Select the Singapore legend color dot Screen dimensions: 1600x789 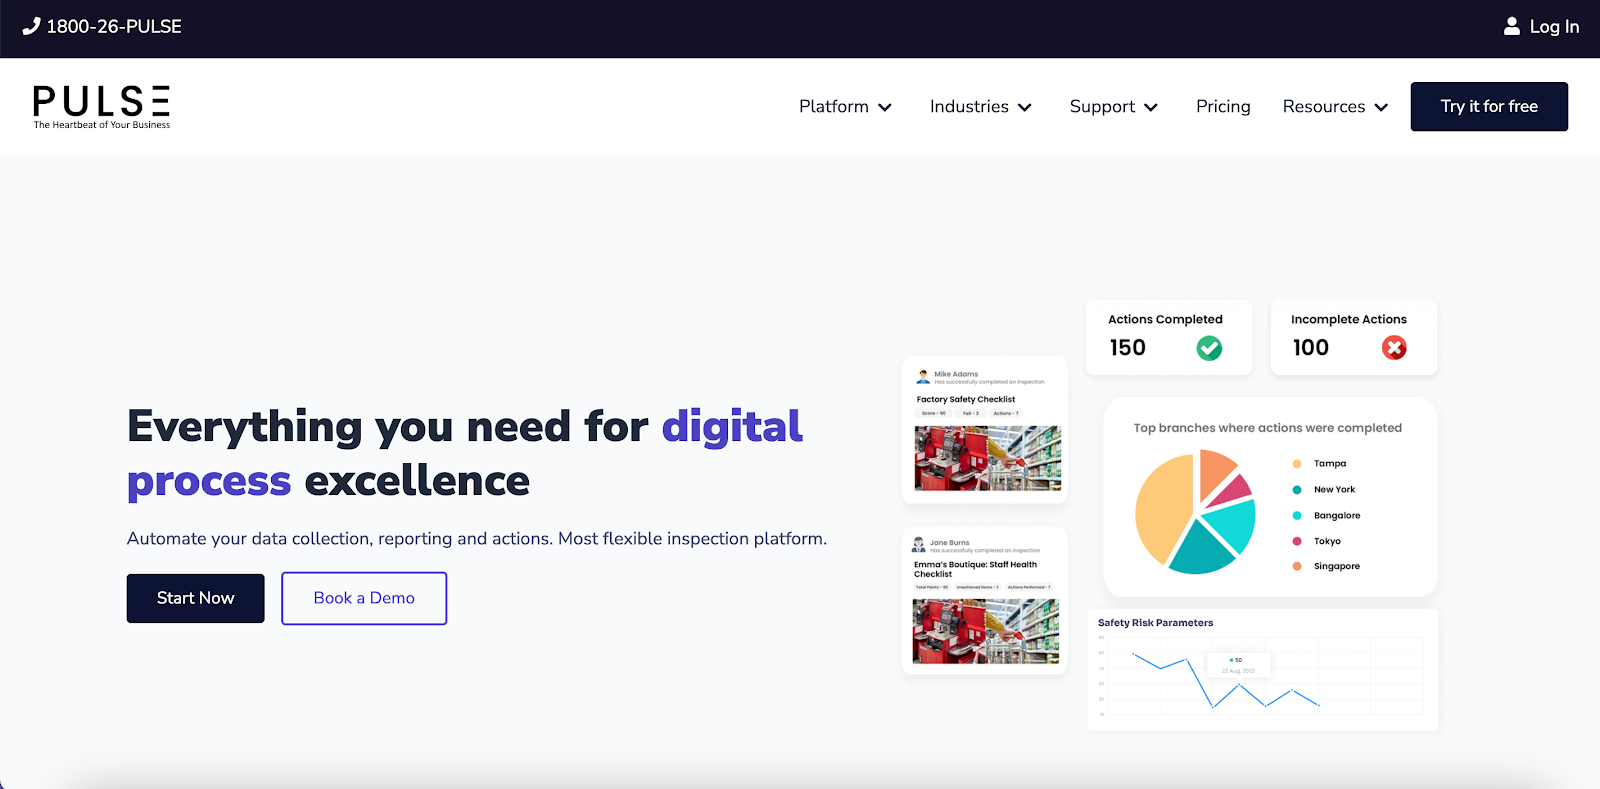pyautogui.click(x=1297, y=566)
